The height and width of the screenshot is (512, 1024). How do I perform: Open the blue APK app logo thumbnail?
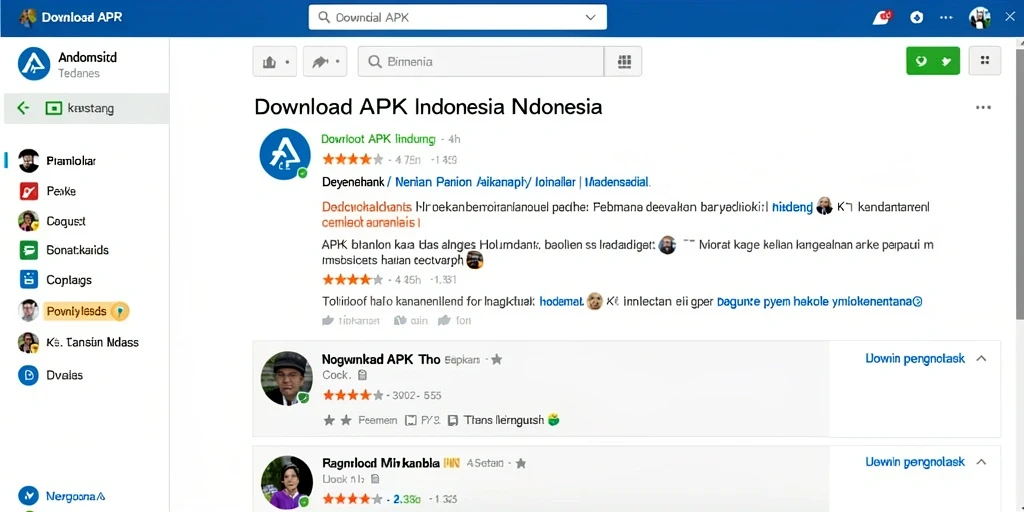285,154
